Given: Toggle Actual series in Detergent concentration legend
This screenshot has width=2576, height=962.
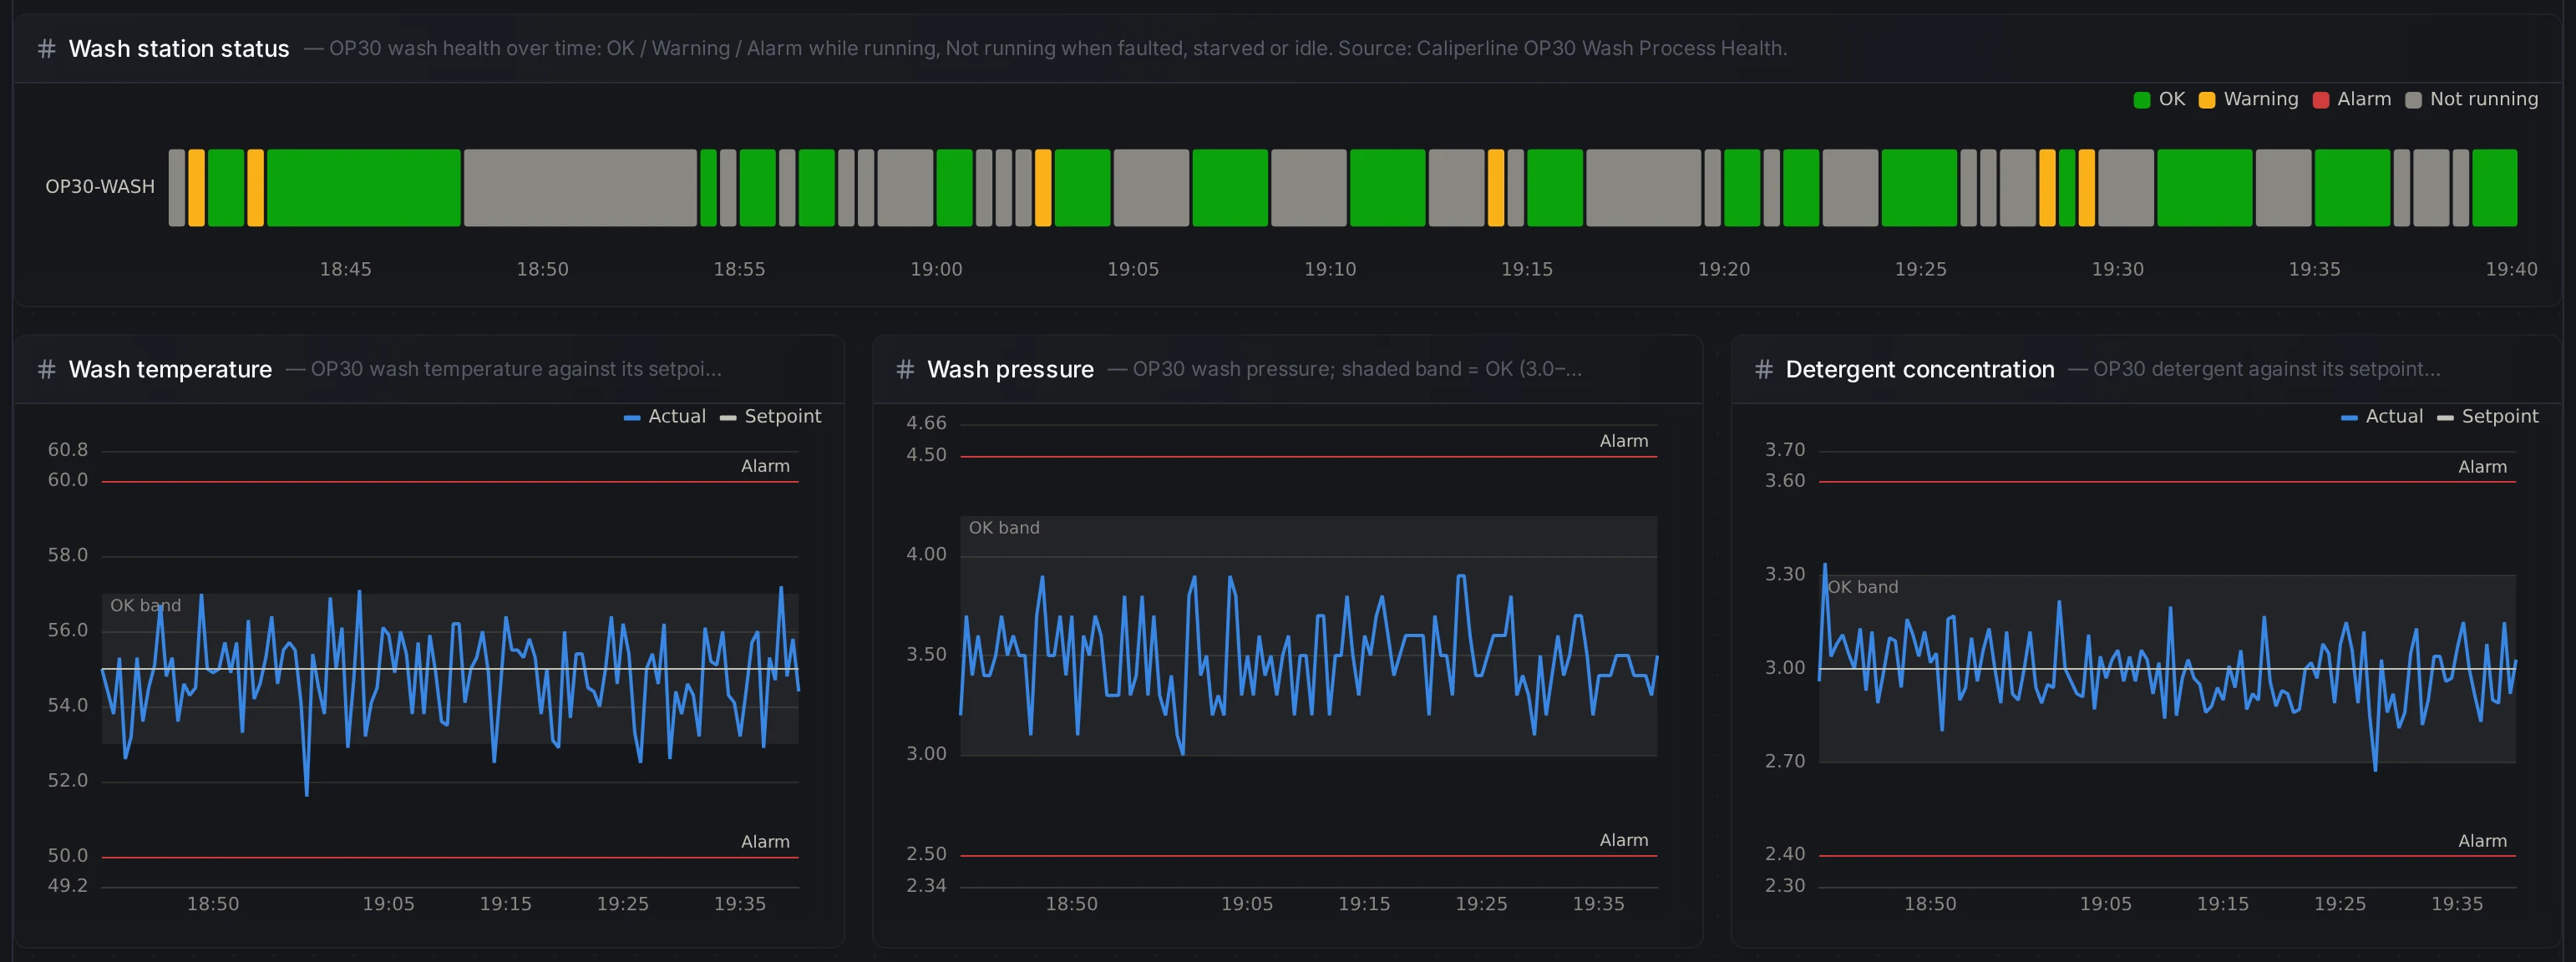Looking at the screenshot, I should (2381, 416).
